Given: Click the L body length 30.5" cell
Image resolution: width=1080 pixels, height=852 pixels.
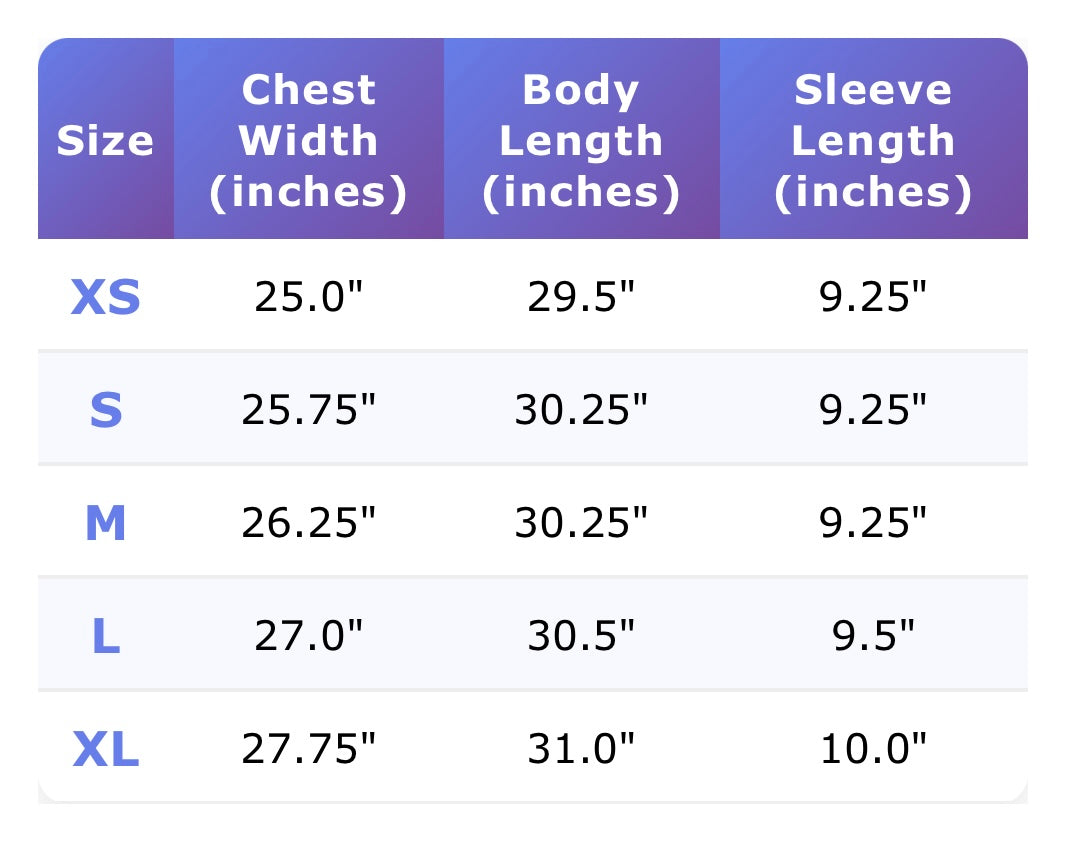Looking at the screenshot, I should (581, 636).
